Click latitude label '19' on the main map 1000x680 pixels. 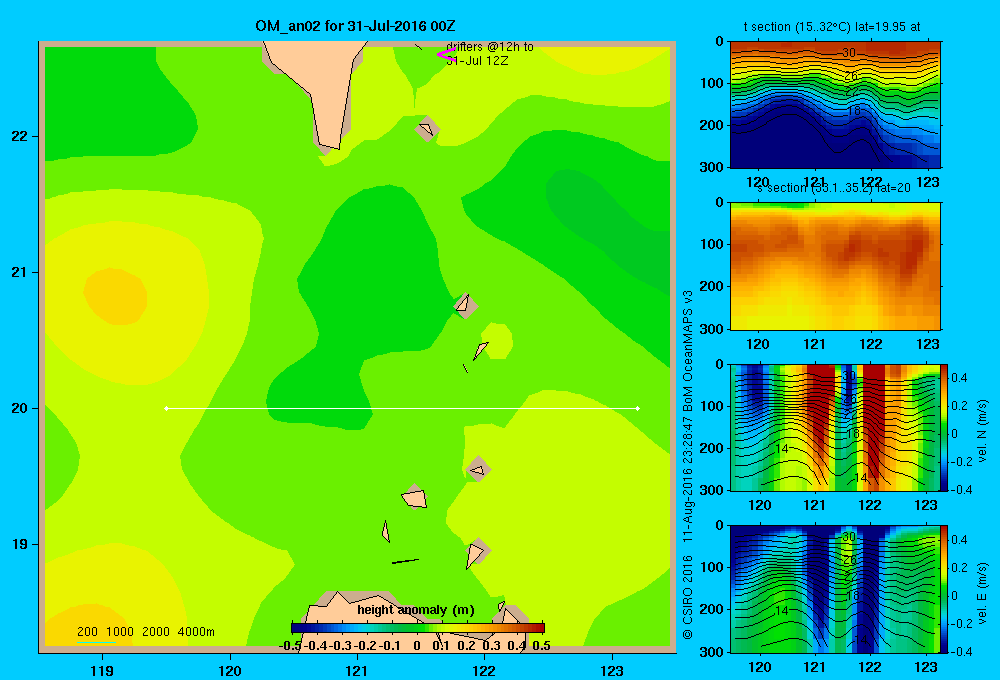click(x=20, y=544)
